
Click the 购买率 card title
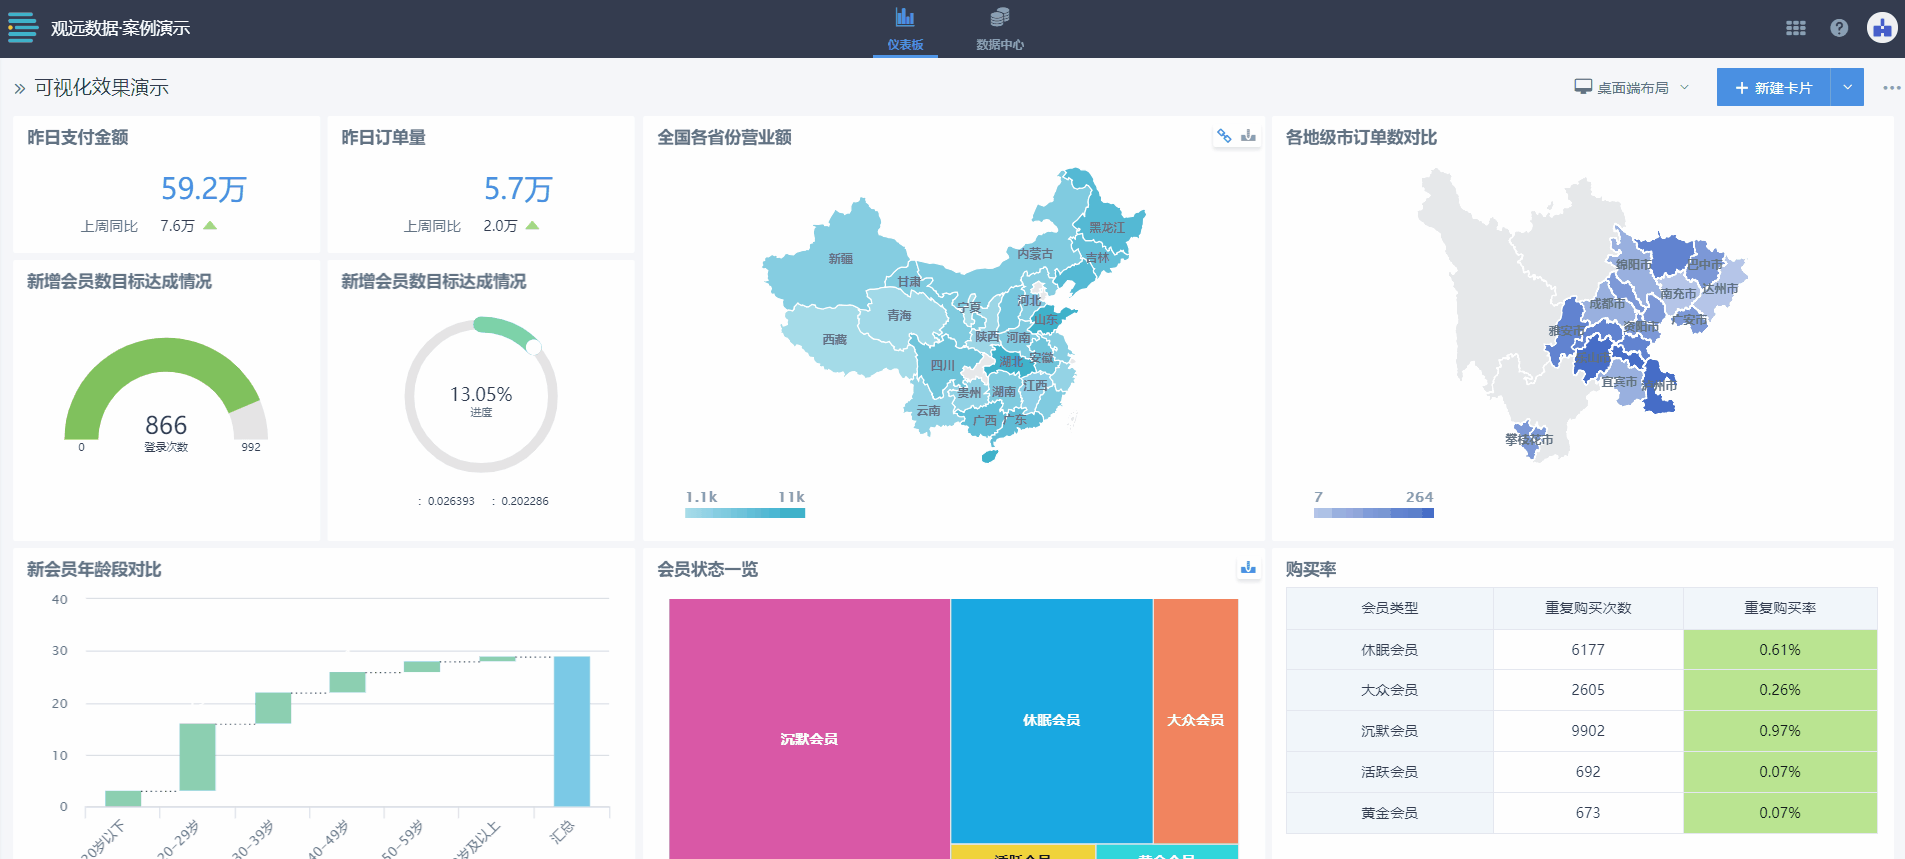click(x=1311, y=570)
